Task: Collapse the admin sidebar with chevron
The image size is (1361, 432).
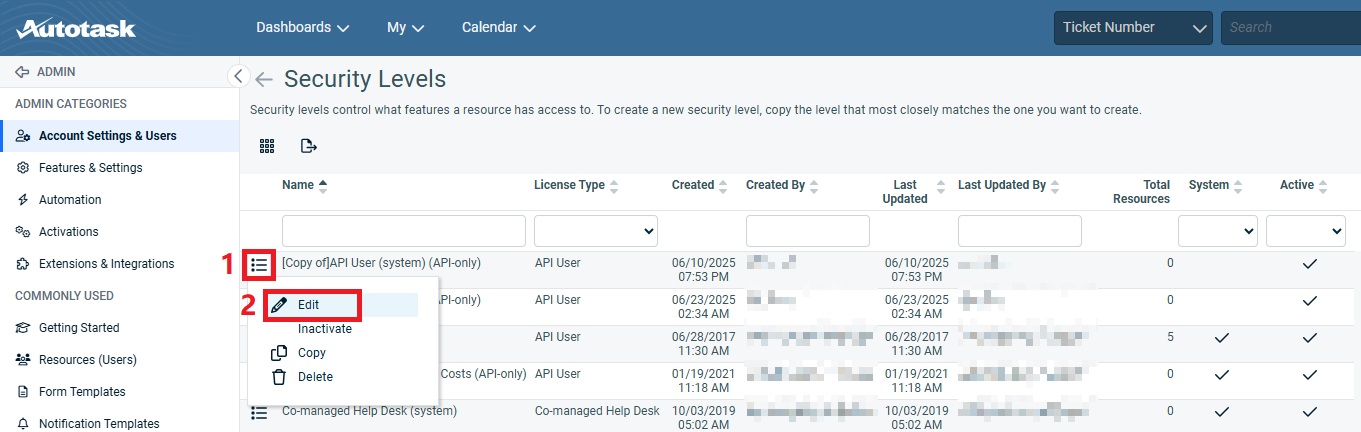Action: [x=238, y=75]
